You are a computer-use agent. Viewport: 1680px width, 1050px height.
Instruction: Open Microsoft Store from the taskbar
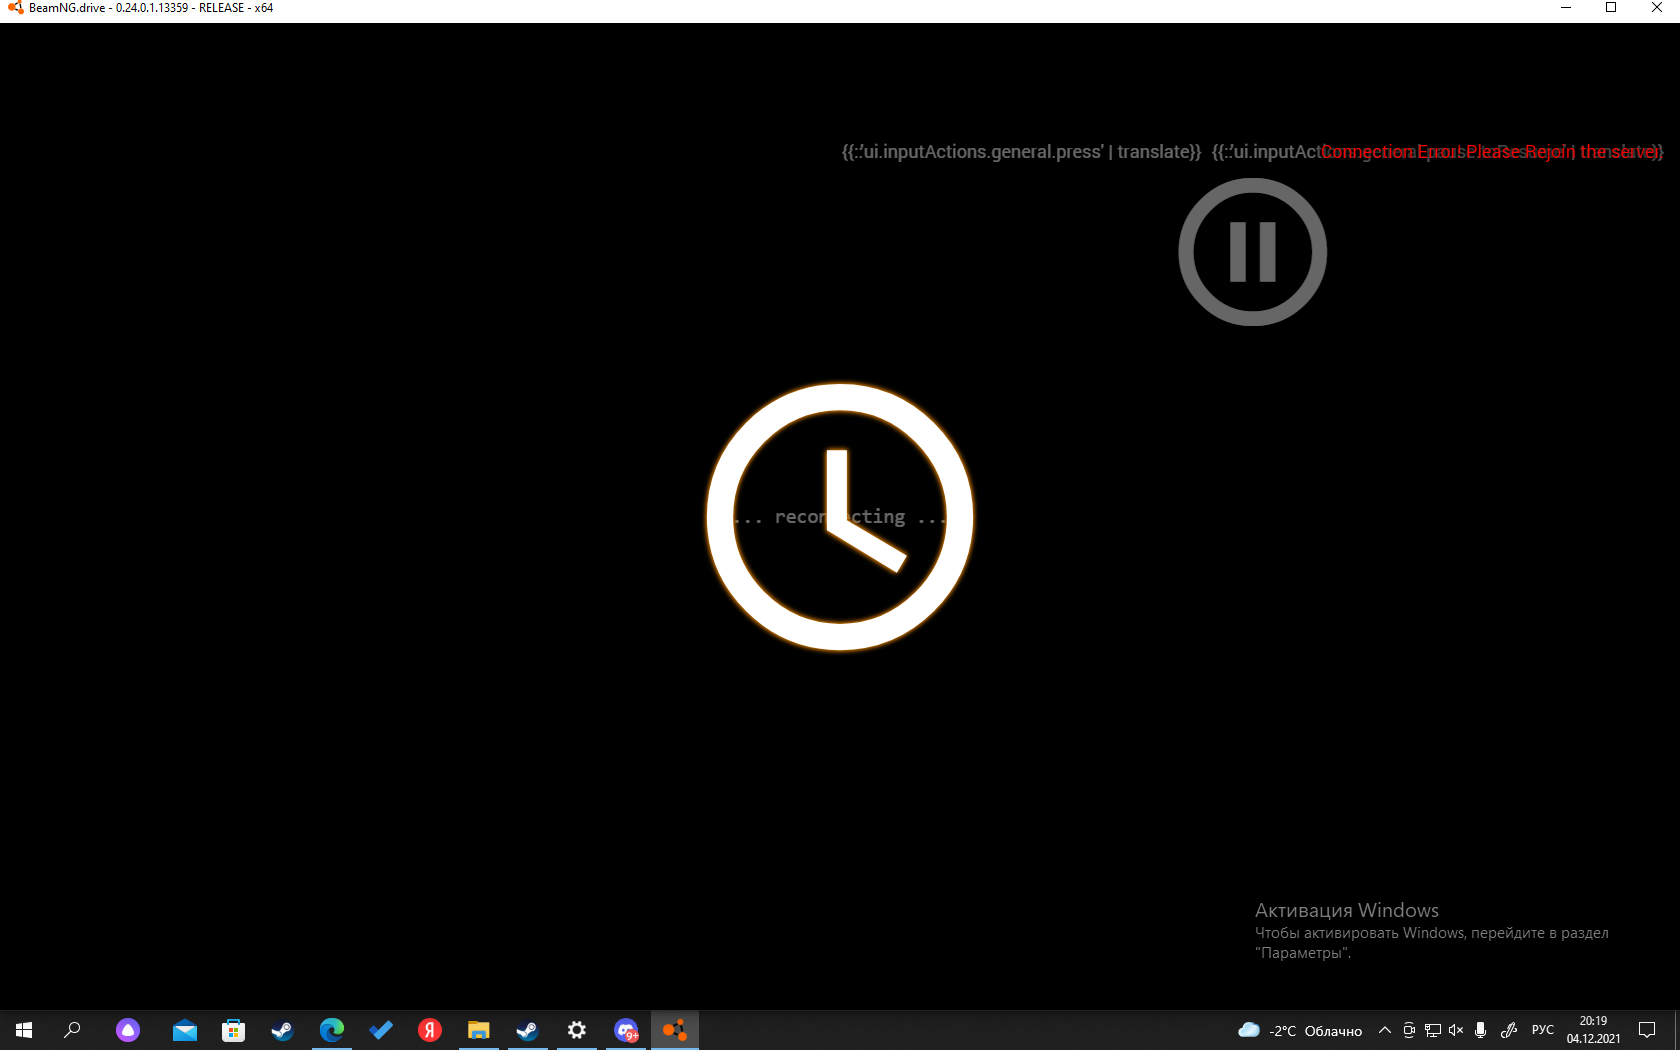point(233,1030)
